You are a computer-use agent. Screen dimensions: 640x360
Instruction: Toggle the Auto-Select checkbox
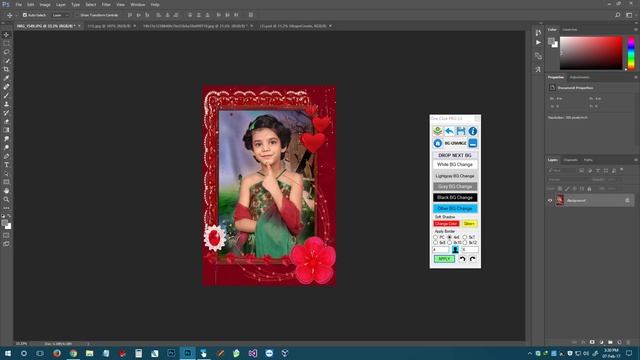[24, 15]
